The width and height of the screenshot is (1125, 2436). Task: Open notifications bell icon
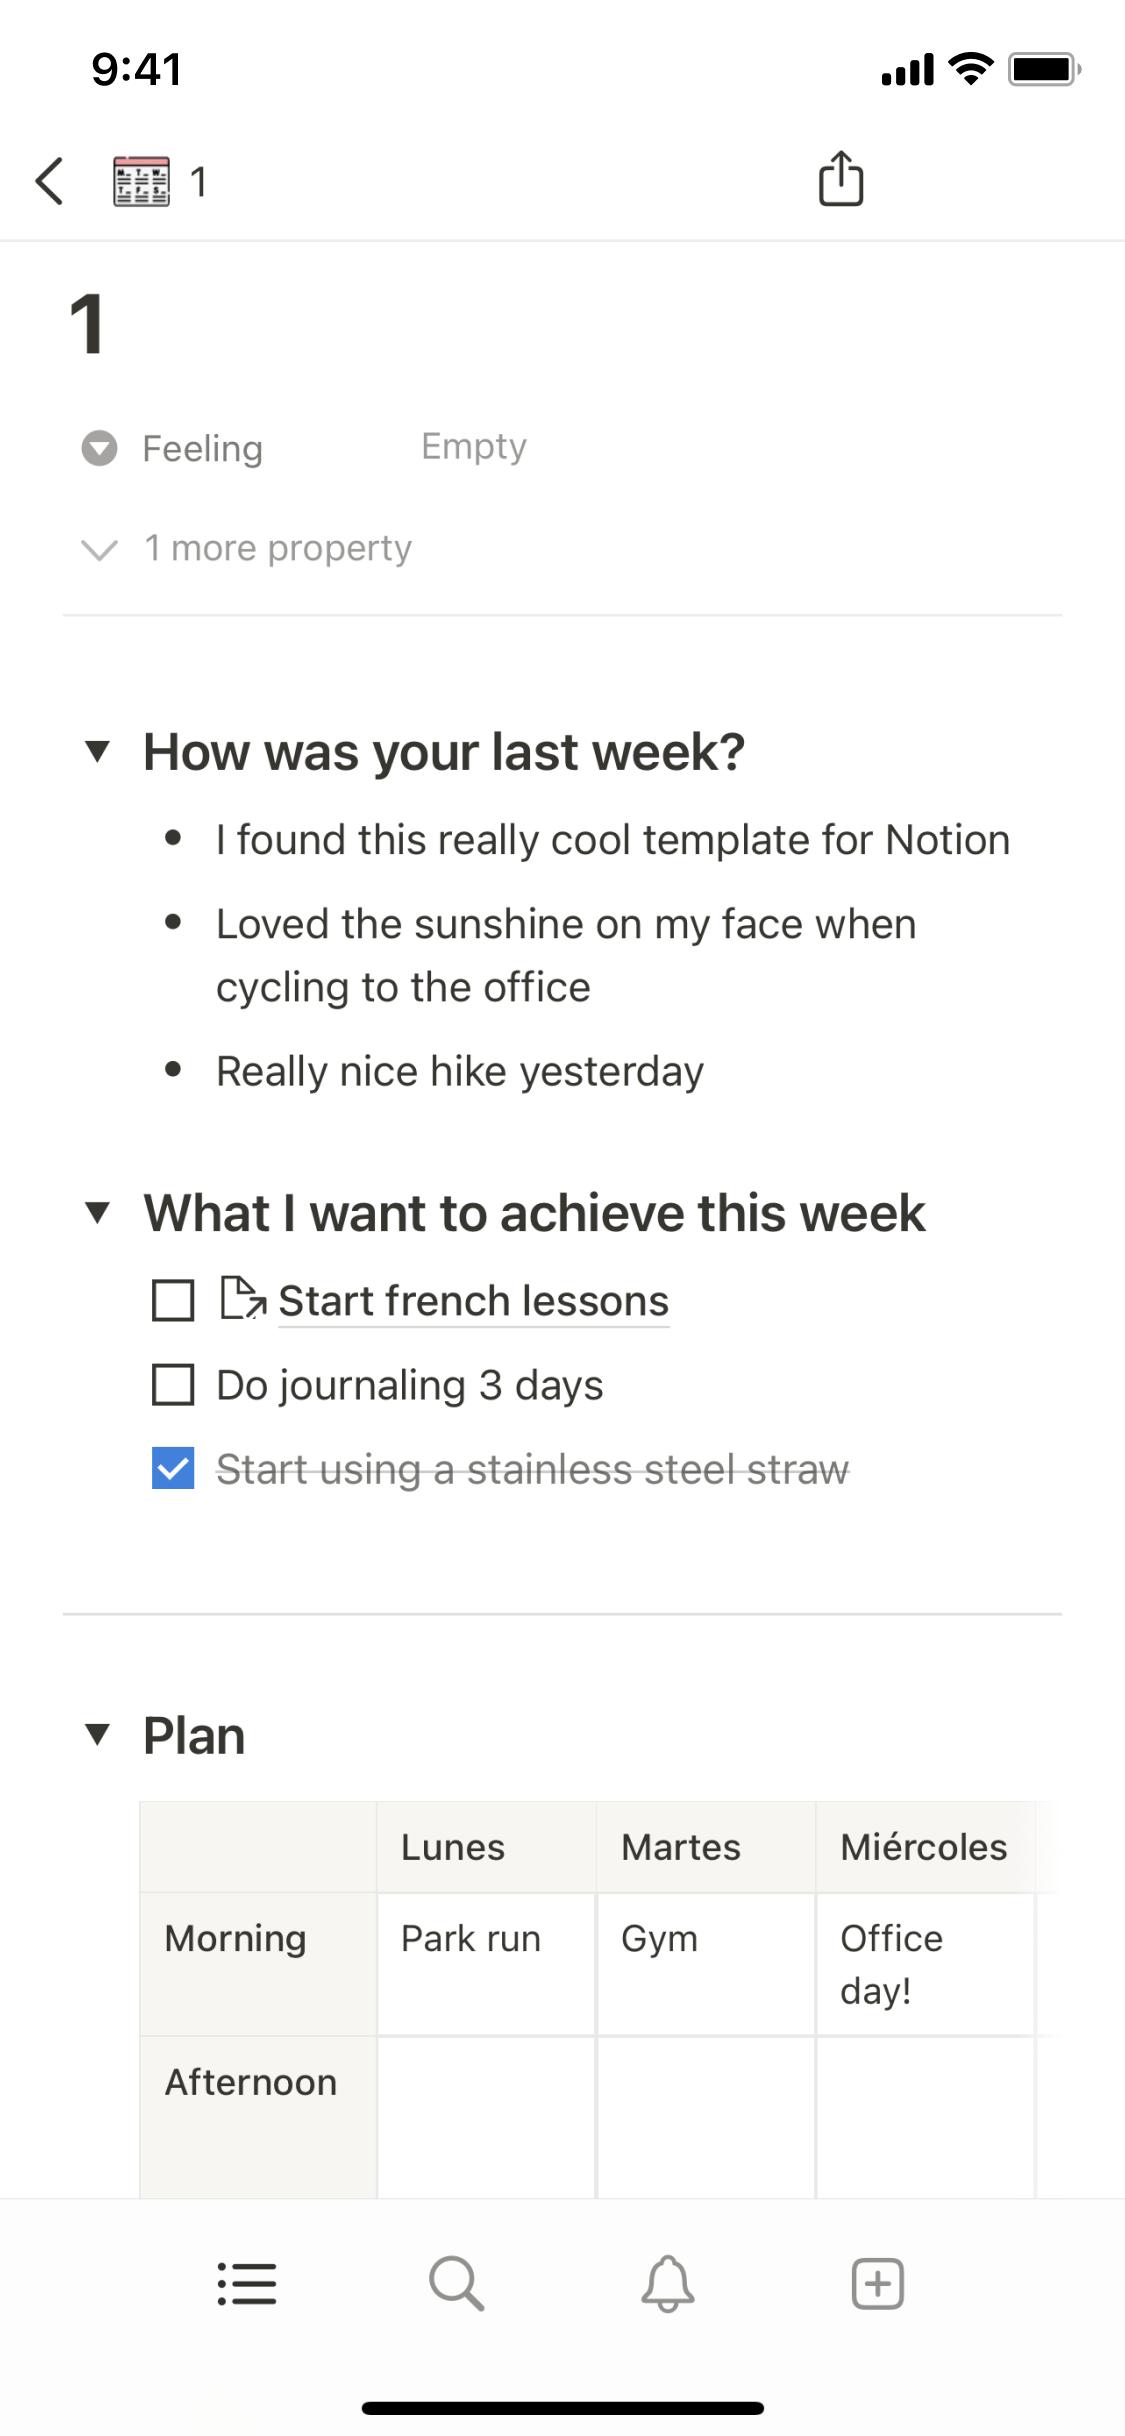click(x=667, y=2284)
